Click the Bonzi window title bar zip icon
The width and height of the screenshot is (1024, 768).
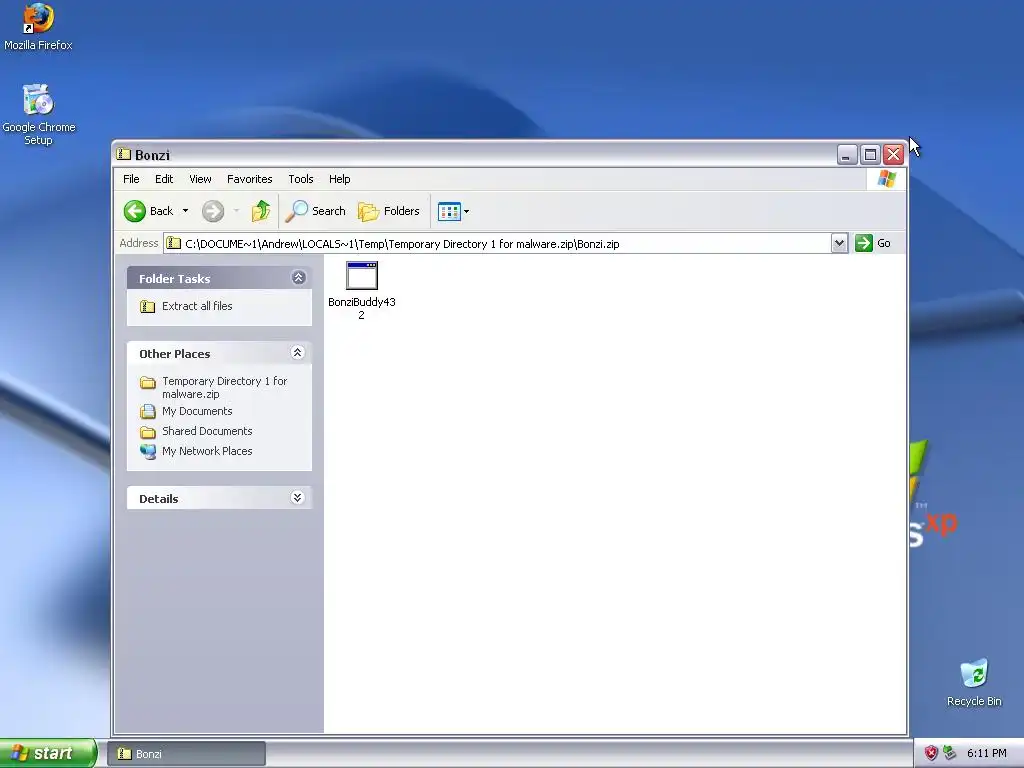[x=123, y=154]
